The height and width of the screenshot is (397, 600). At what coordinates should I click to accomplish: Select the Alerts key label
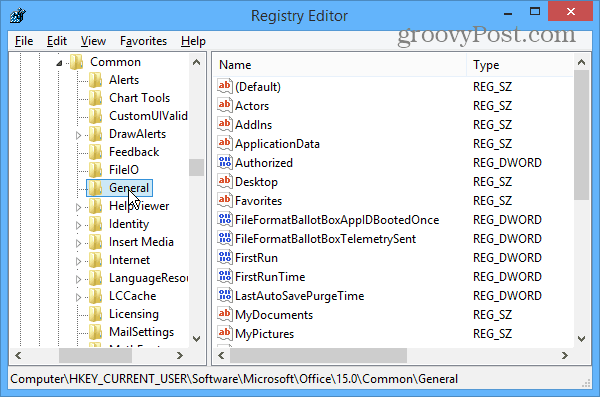pos(124,80)
